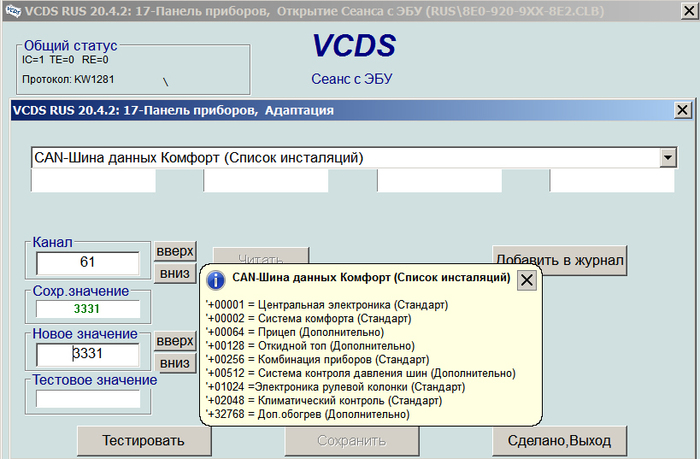Image resolution: width=700 pixels, height=459 pixels.
Task: Click the Добавить в журнал button
Action: pyautogui.click(x=559, y=260)
